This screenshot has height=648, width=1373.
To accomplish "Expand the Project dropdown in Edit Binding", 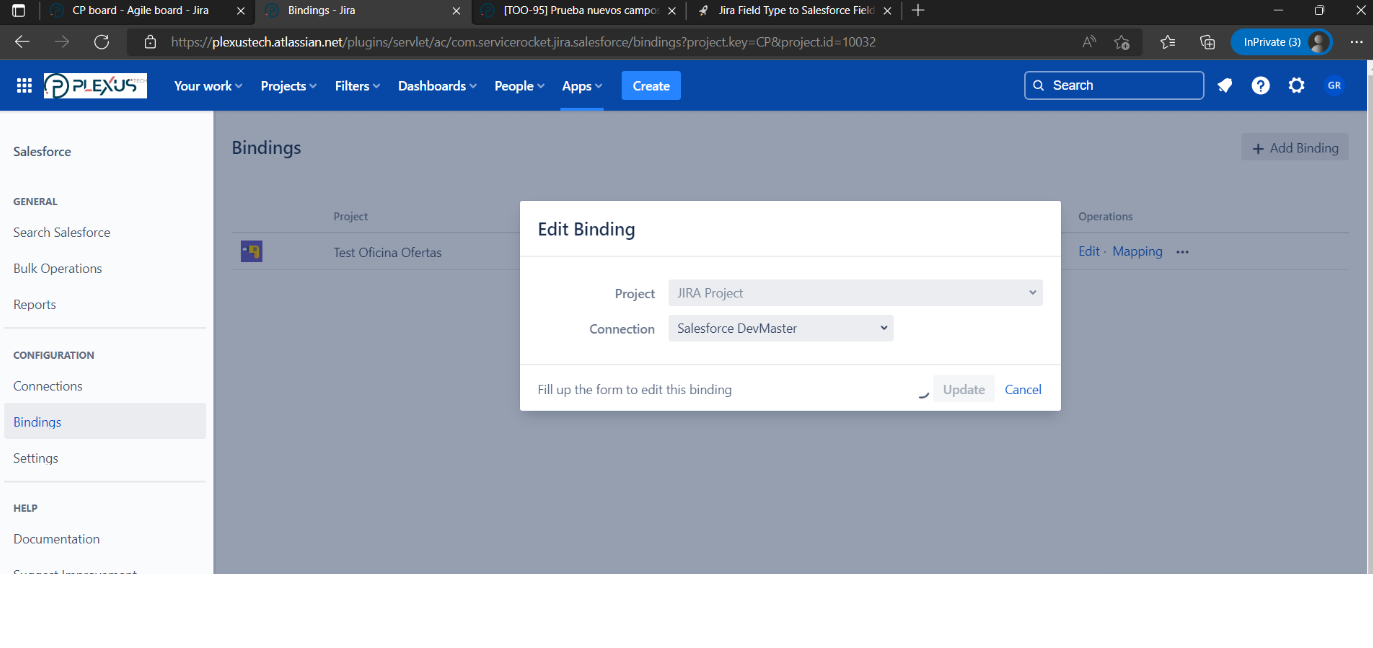I will click(856, 293).
